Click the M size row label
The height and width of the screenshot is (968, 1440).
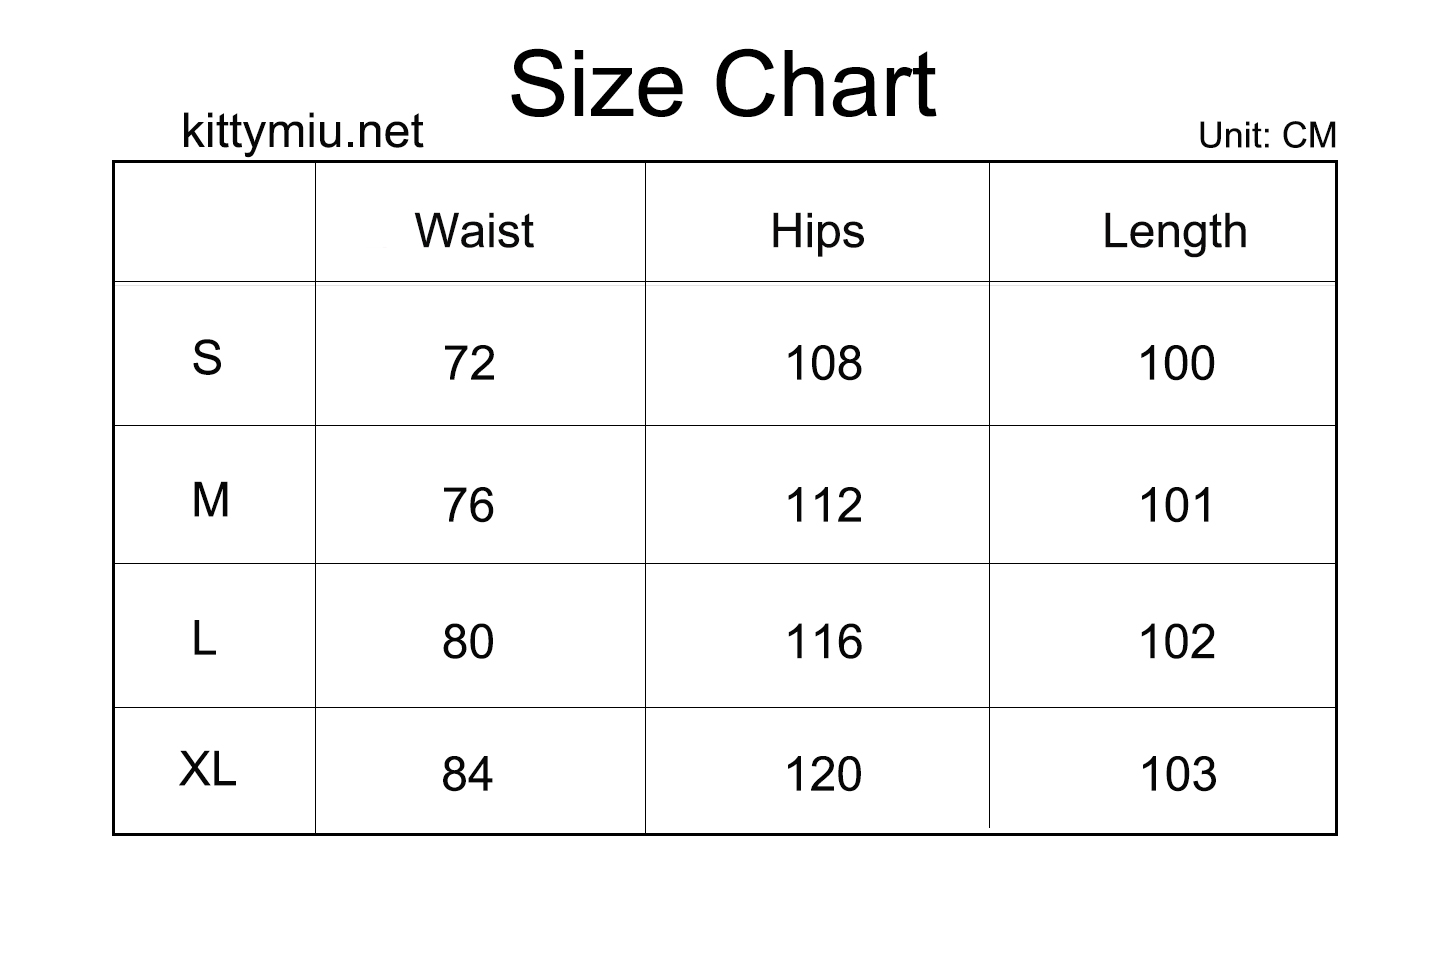coord(211,499)
